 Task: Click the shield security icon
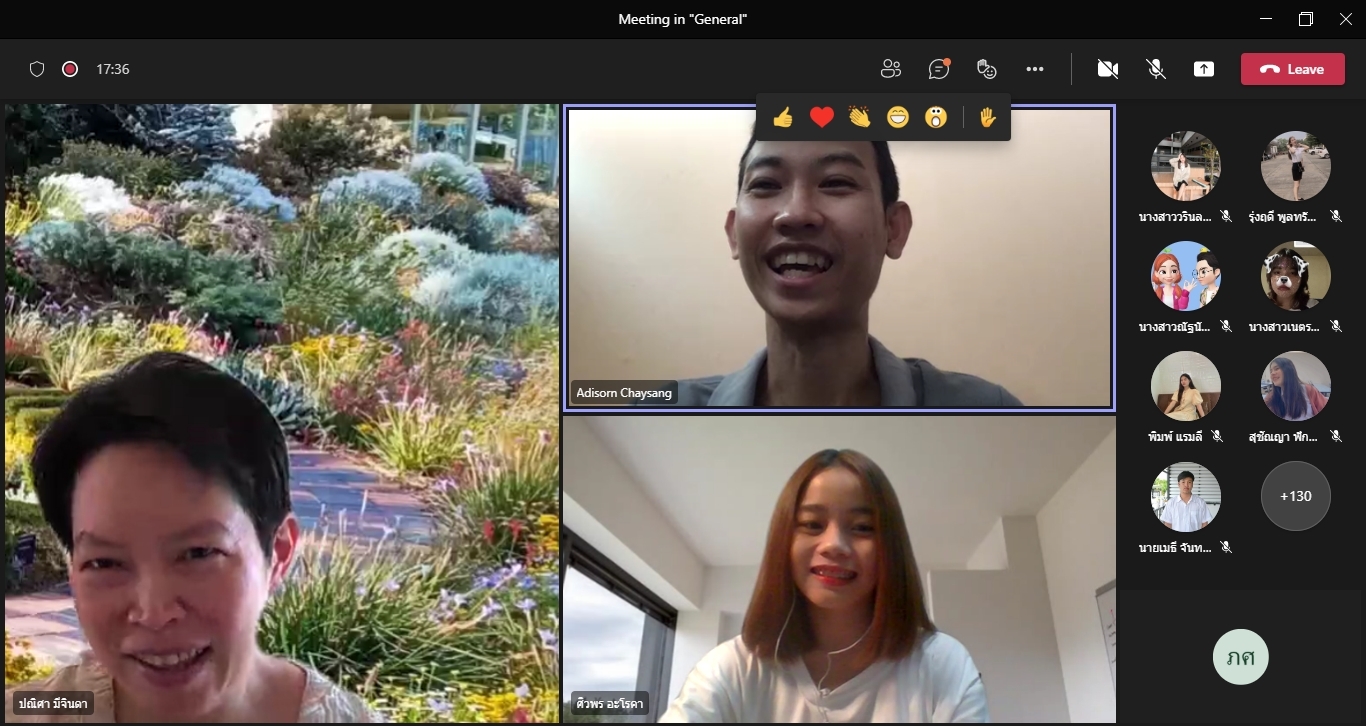point(37,69)
